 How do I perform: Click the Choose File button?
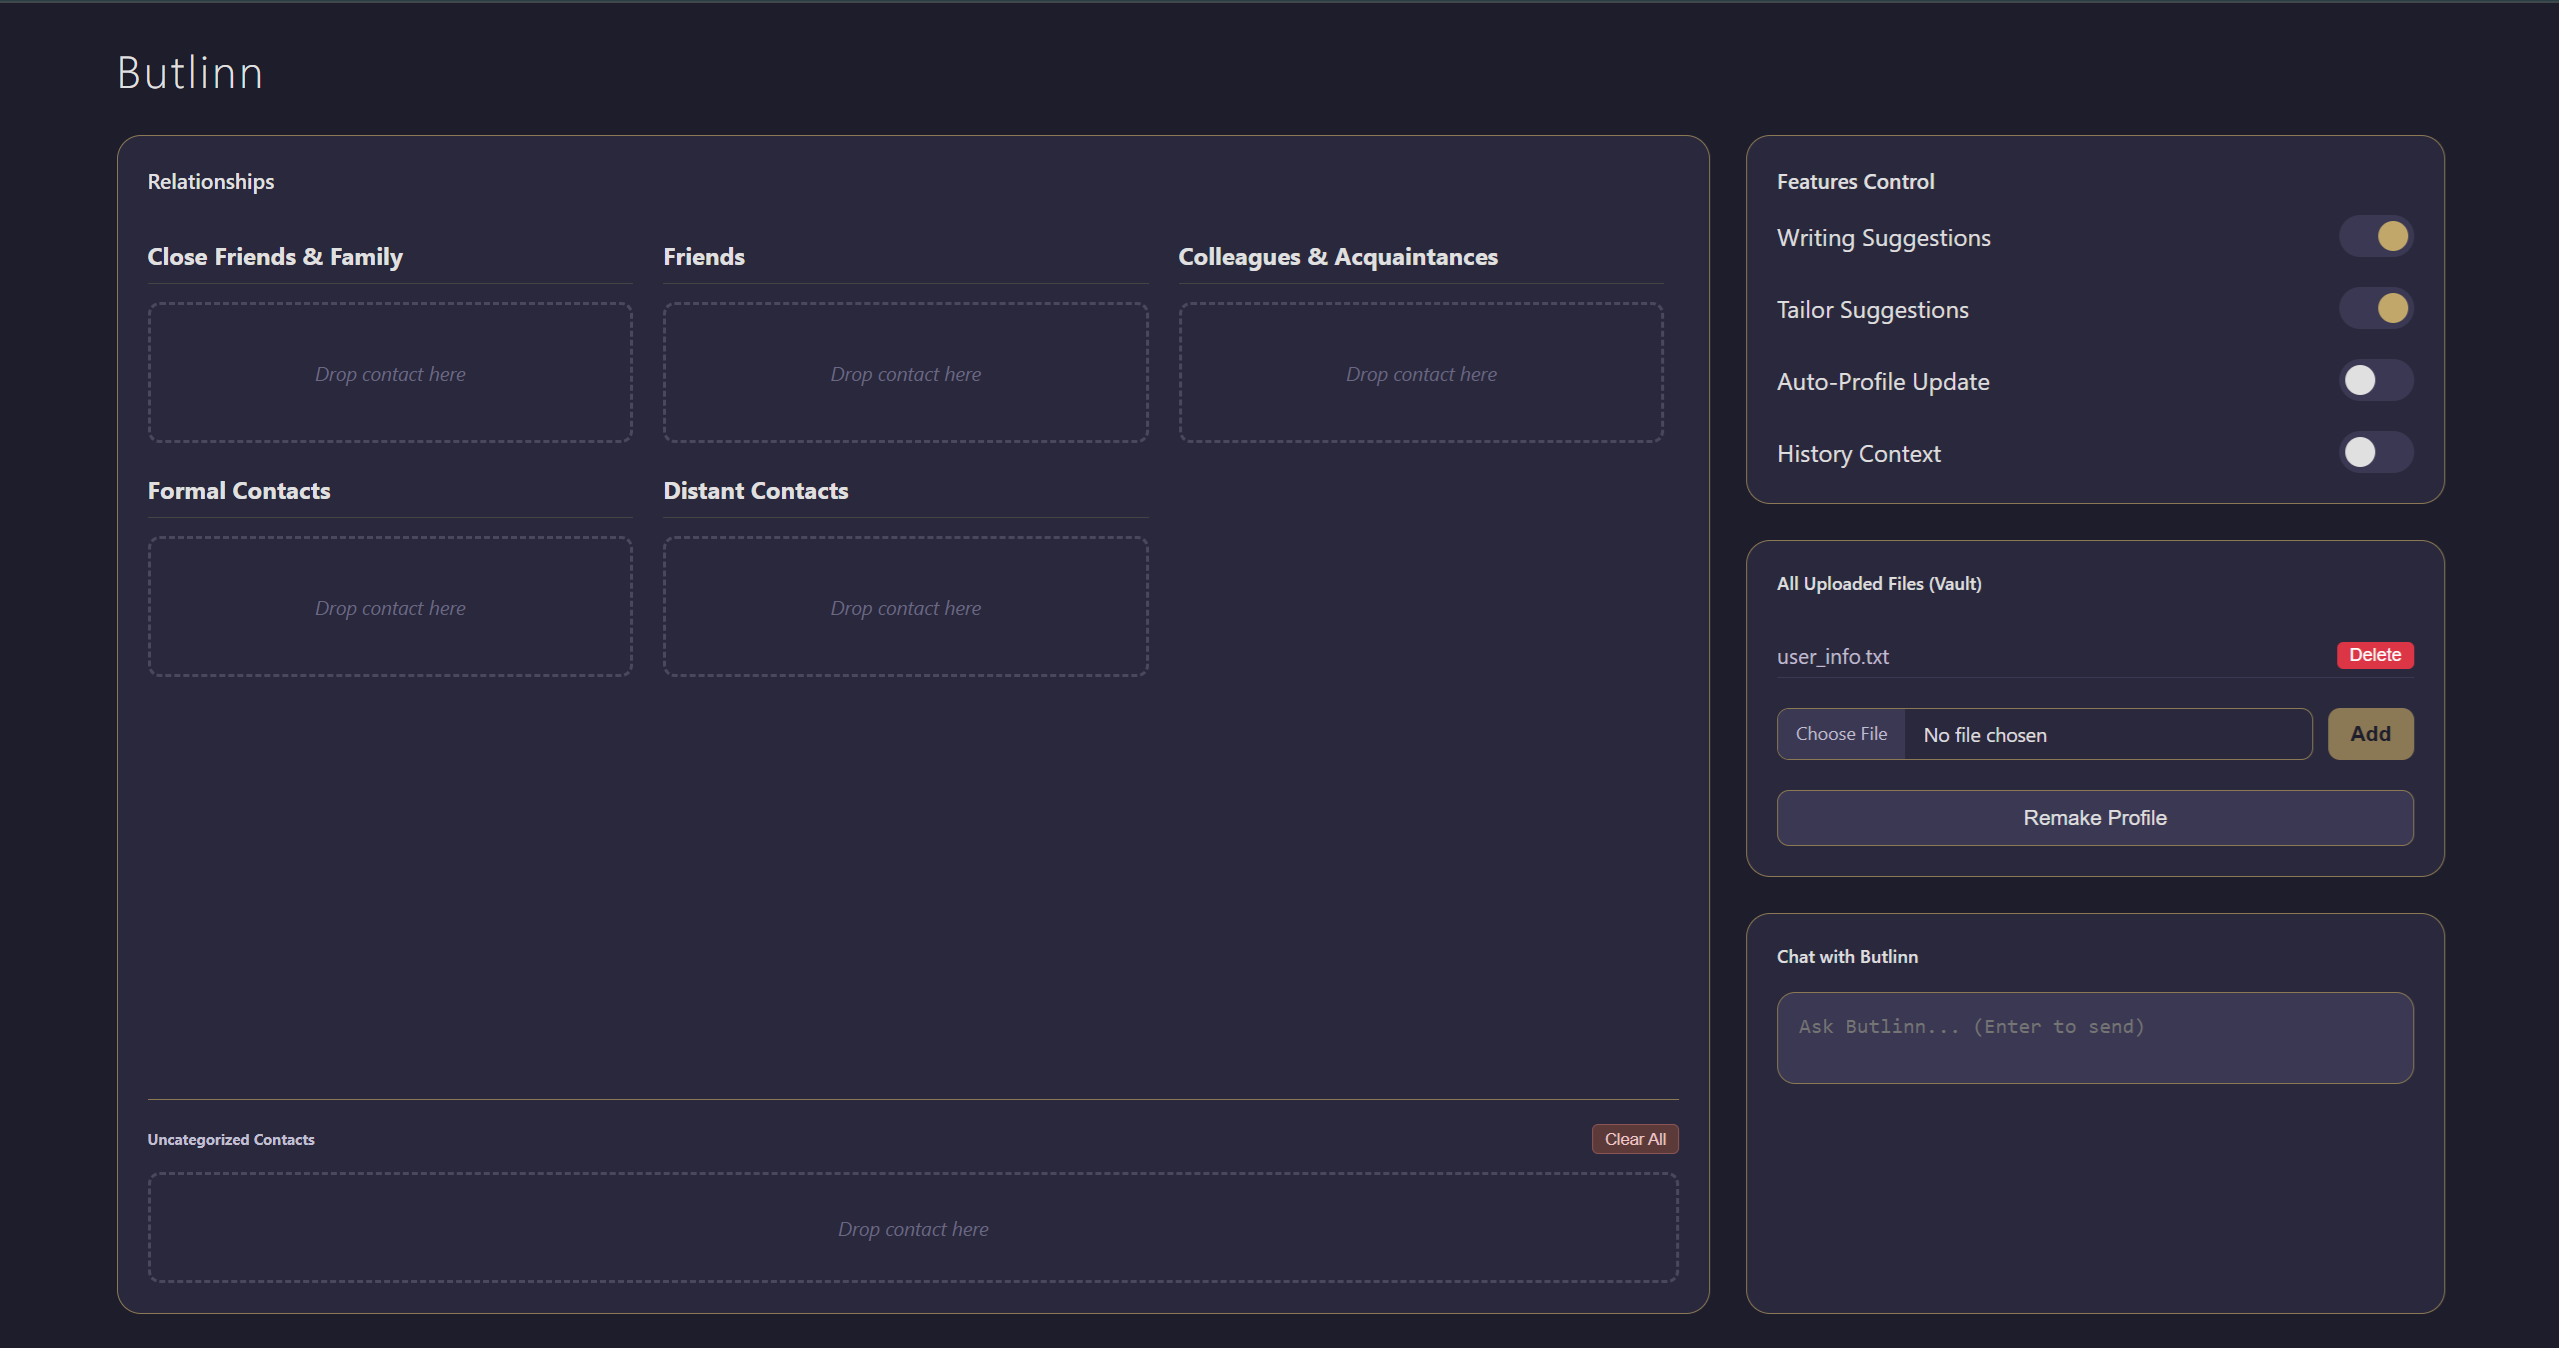(x=1841, y=734)
